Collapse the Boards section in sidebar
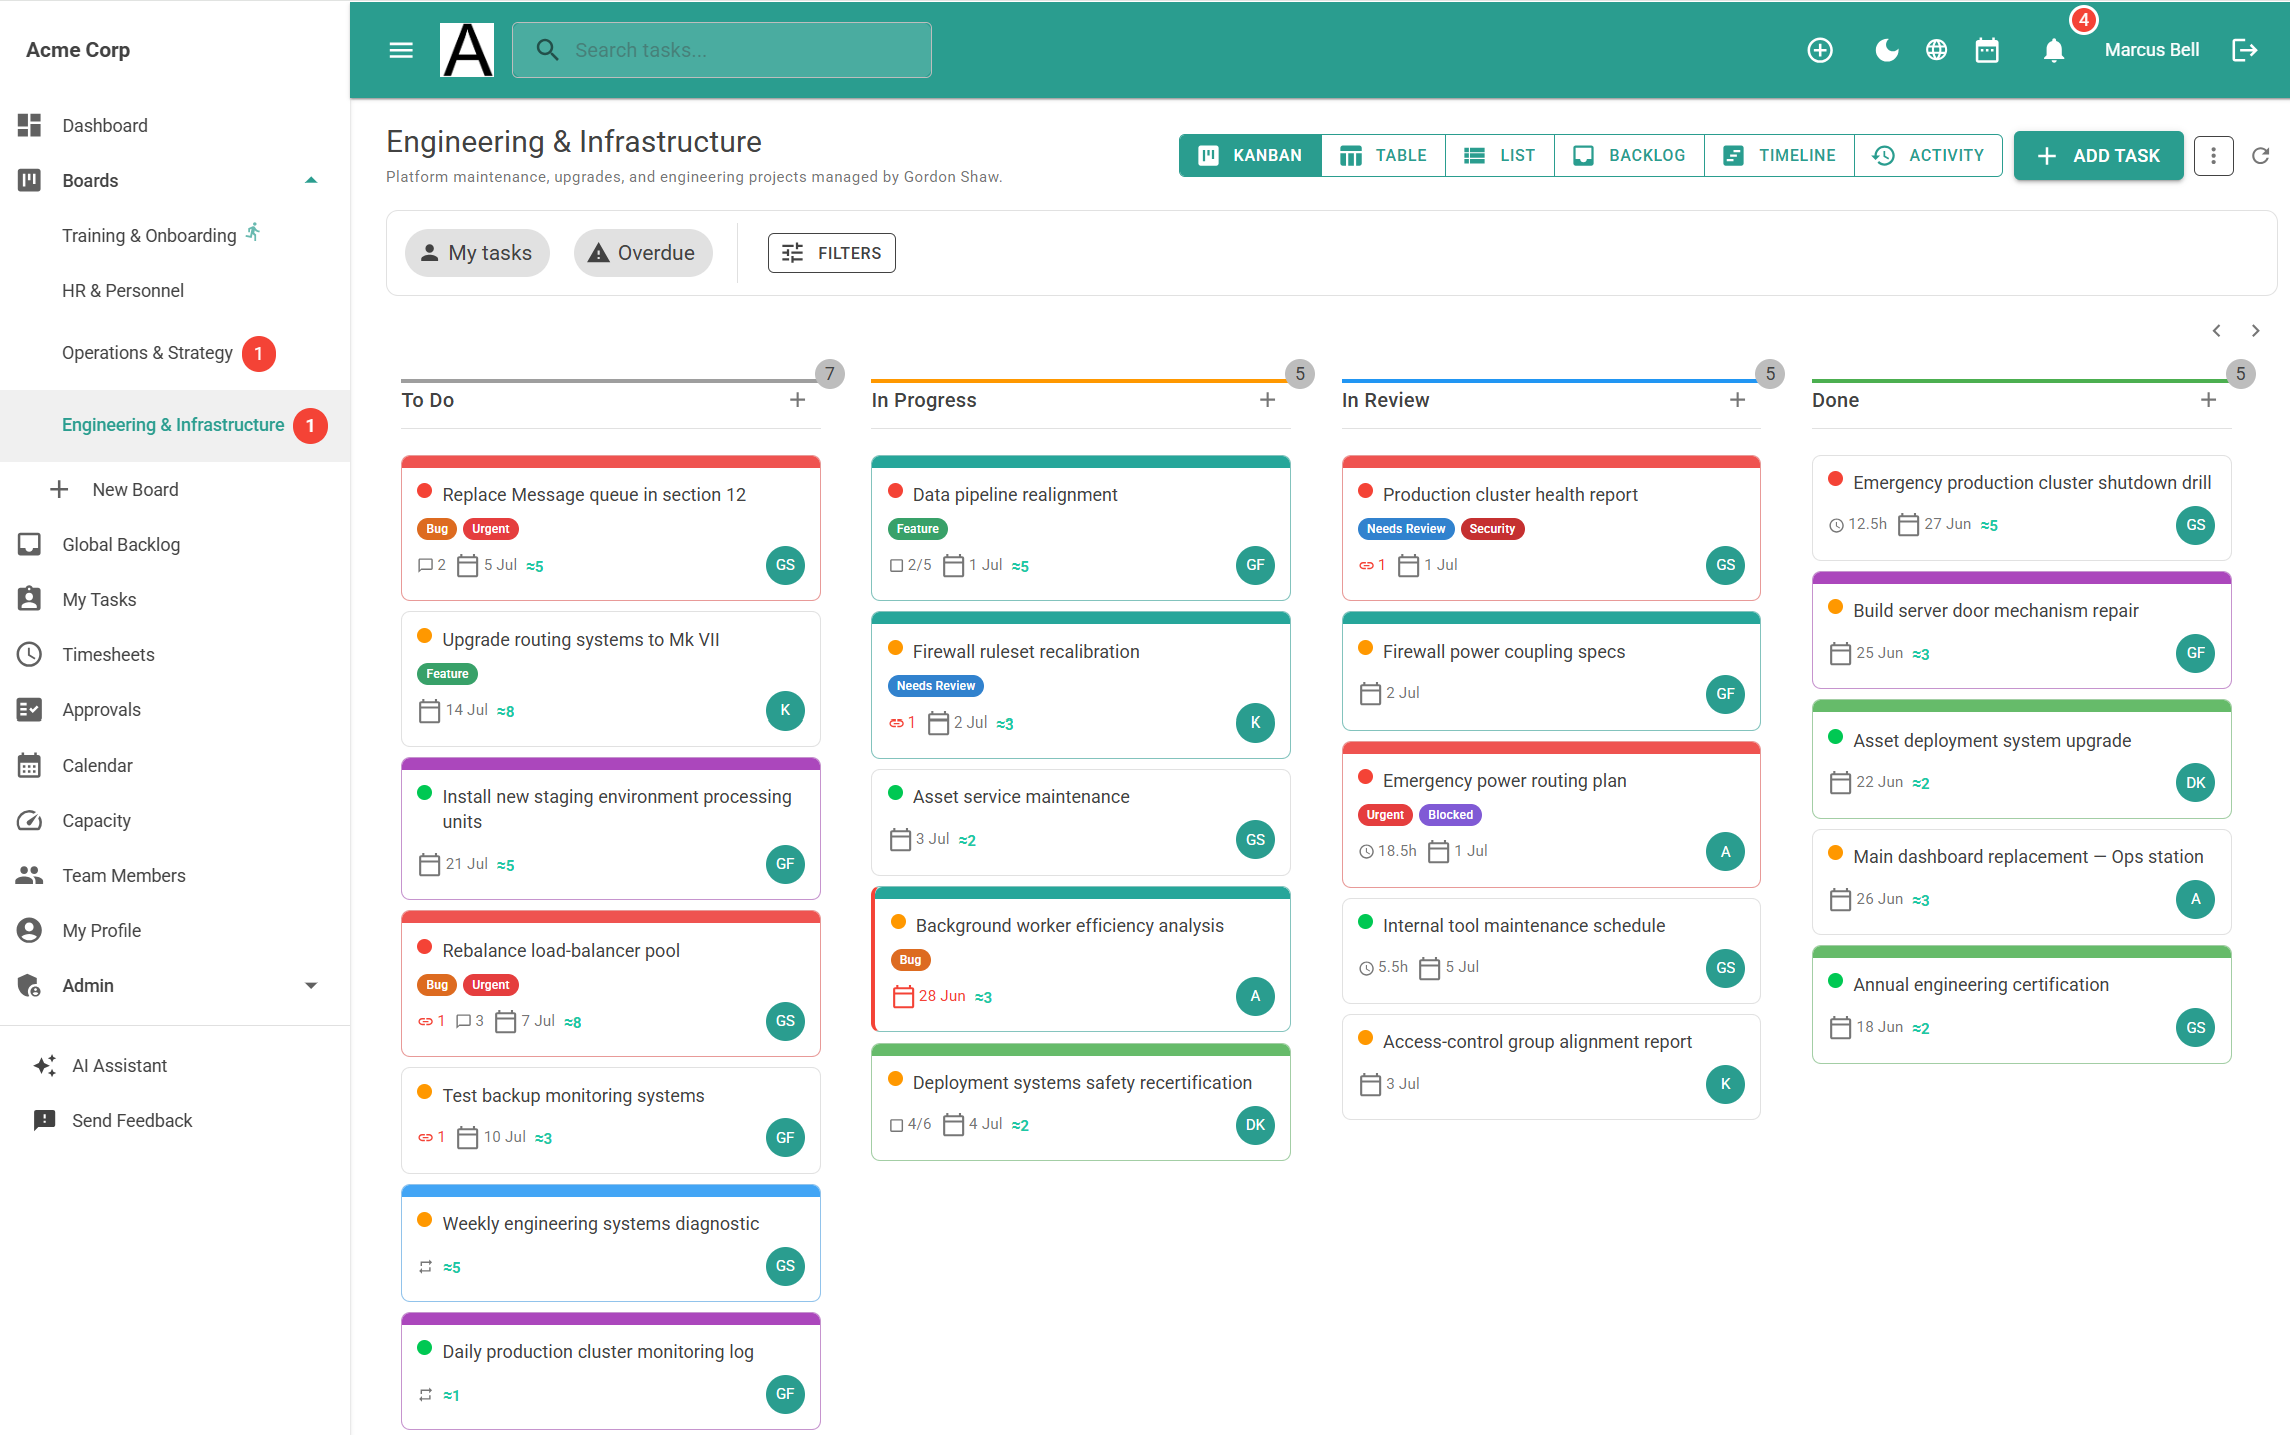The height and width of the screenshot is (1435, 2290). 311,180
